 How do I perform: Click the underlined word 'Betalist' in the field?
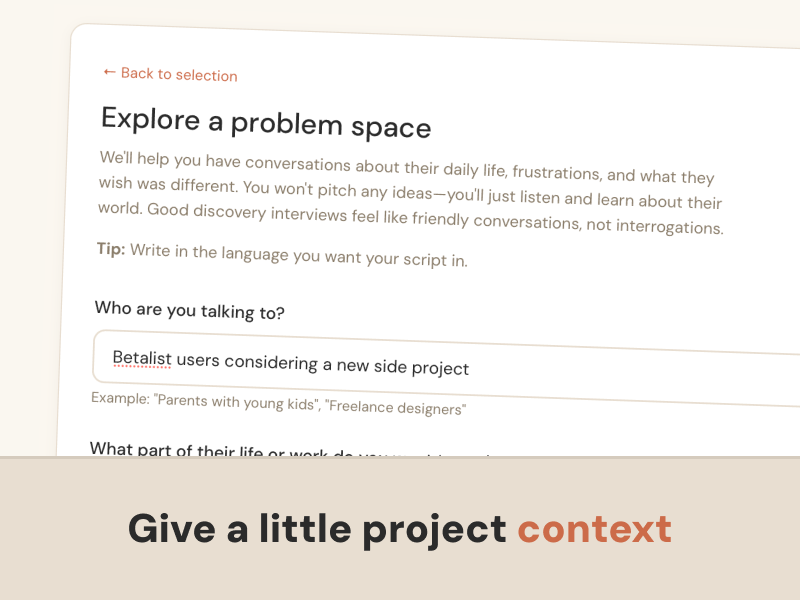click(142, 358)
